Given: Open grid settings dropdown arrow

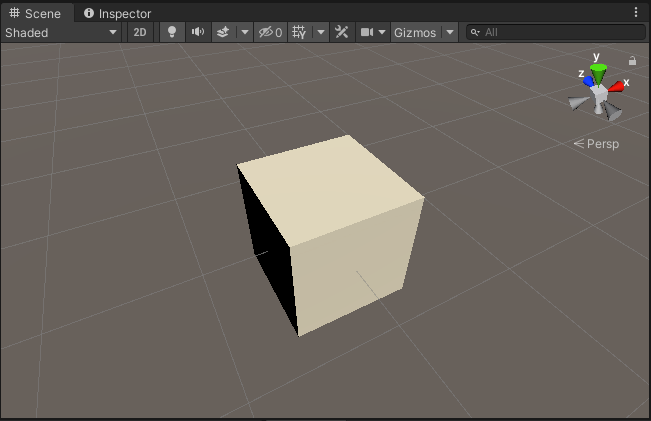Looking at the screenshot, I should pos(321,32).
